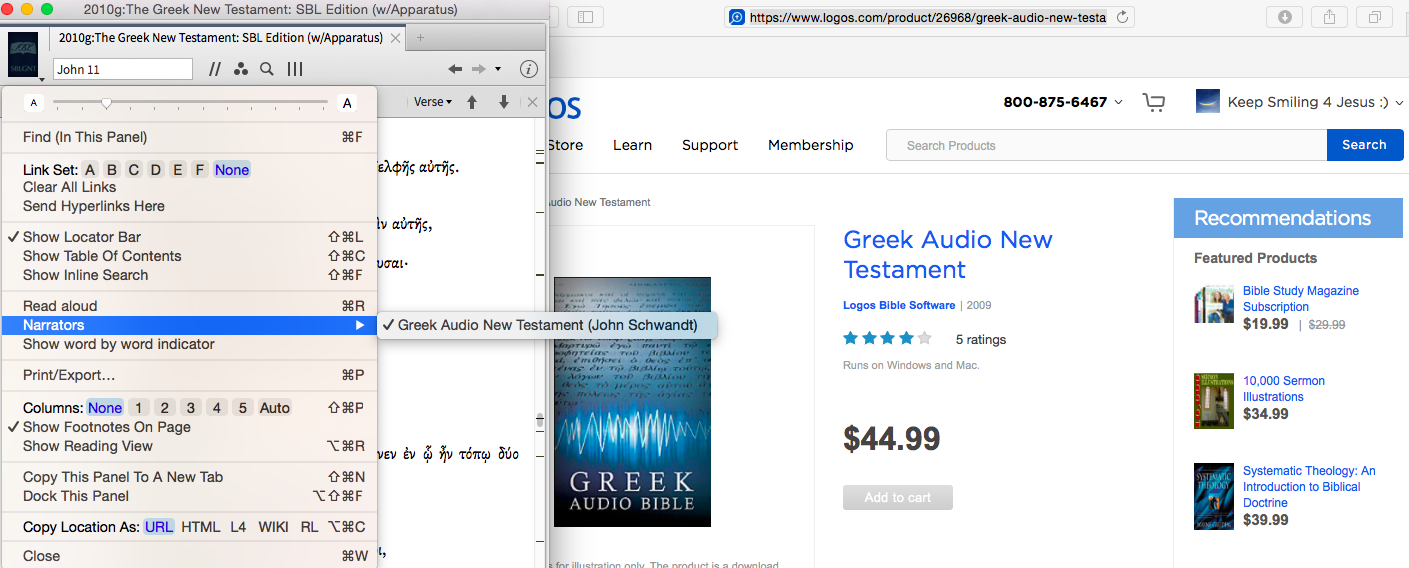Open the shopping cart icon on Logos site

(x=1154, y=102)
